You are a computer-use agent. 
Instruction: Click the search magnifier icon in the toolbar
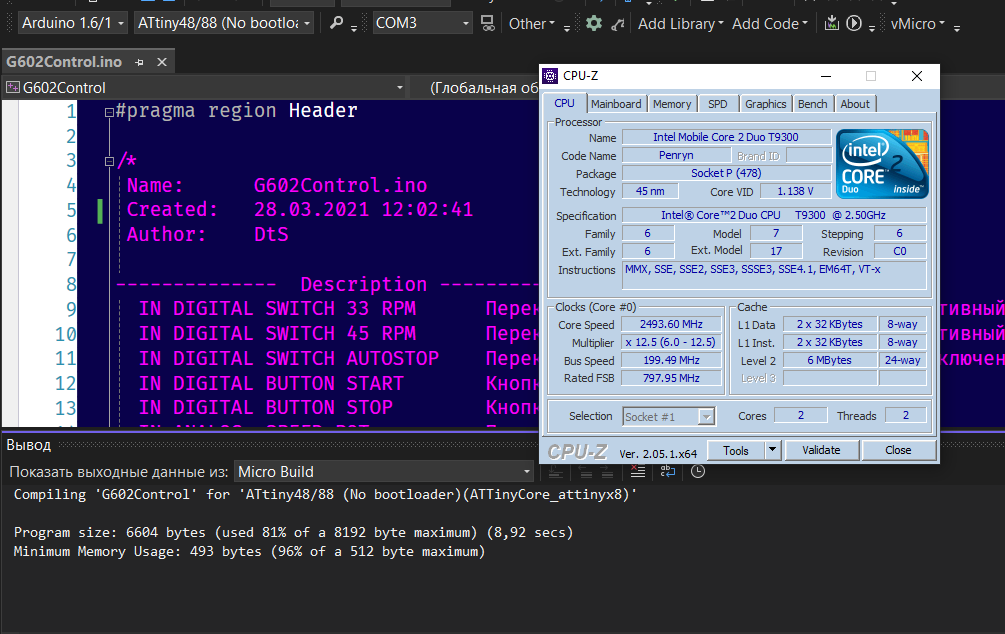coord(336,24)
